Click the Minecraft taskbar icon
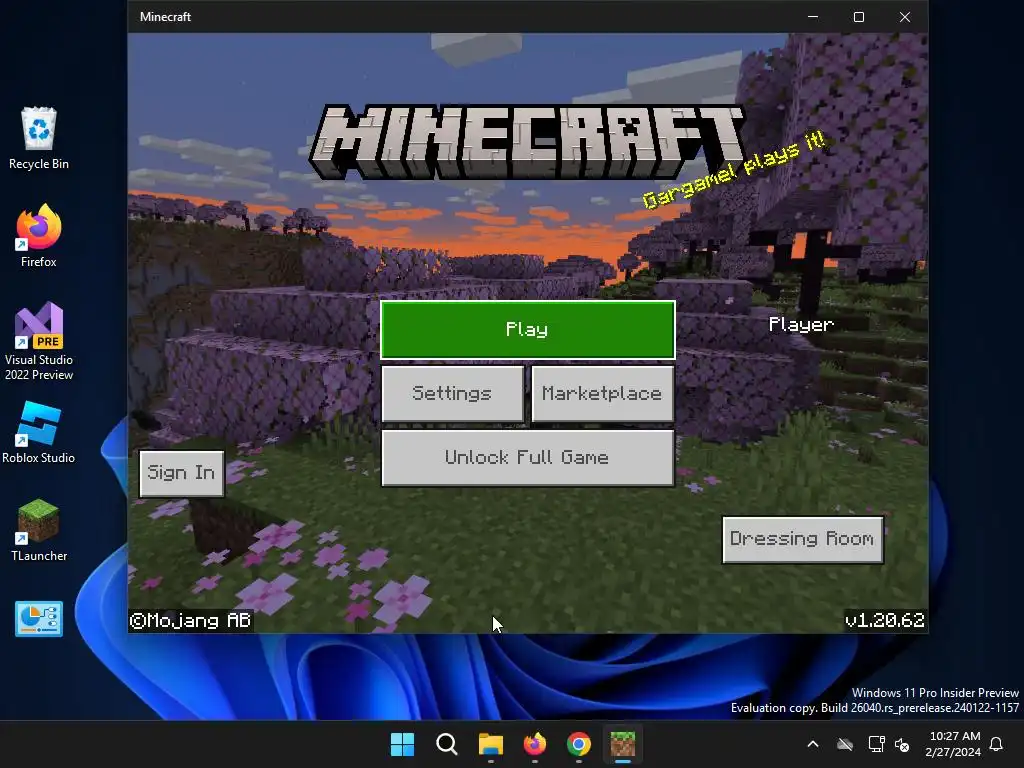 pyautogui.click(x=623, y=744)
